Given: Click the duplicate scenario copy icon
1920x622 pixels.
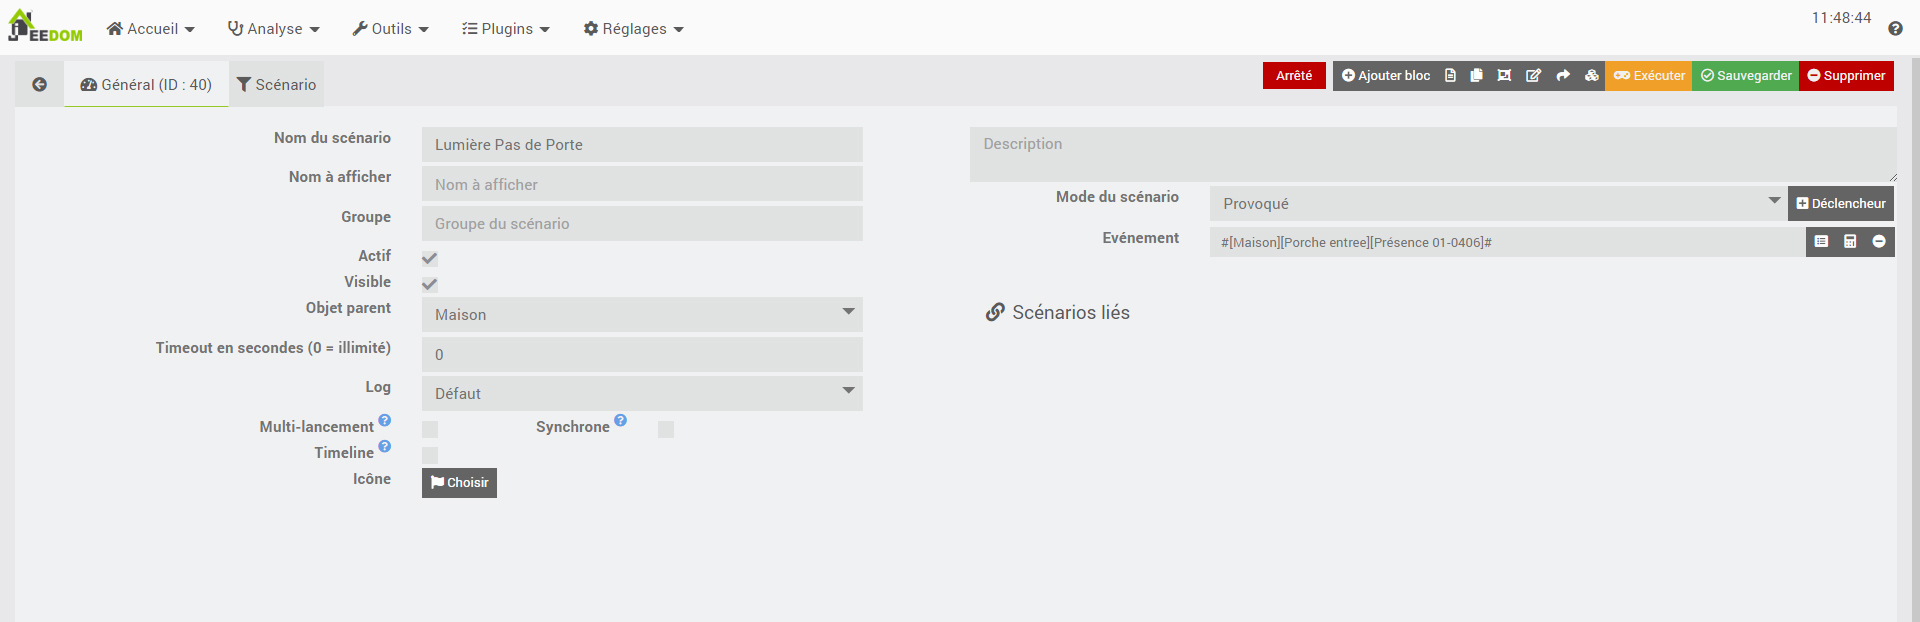Looking at the screenshot, I should point(1476,76).
